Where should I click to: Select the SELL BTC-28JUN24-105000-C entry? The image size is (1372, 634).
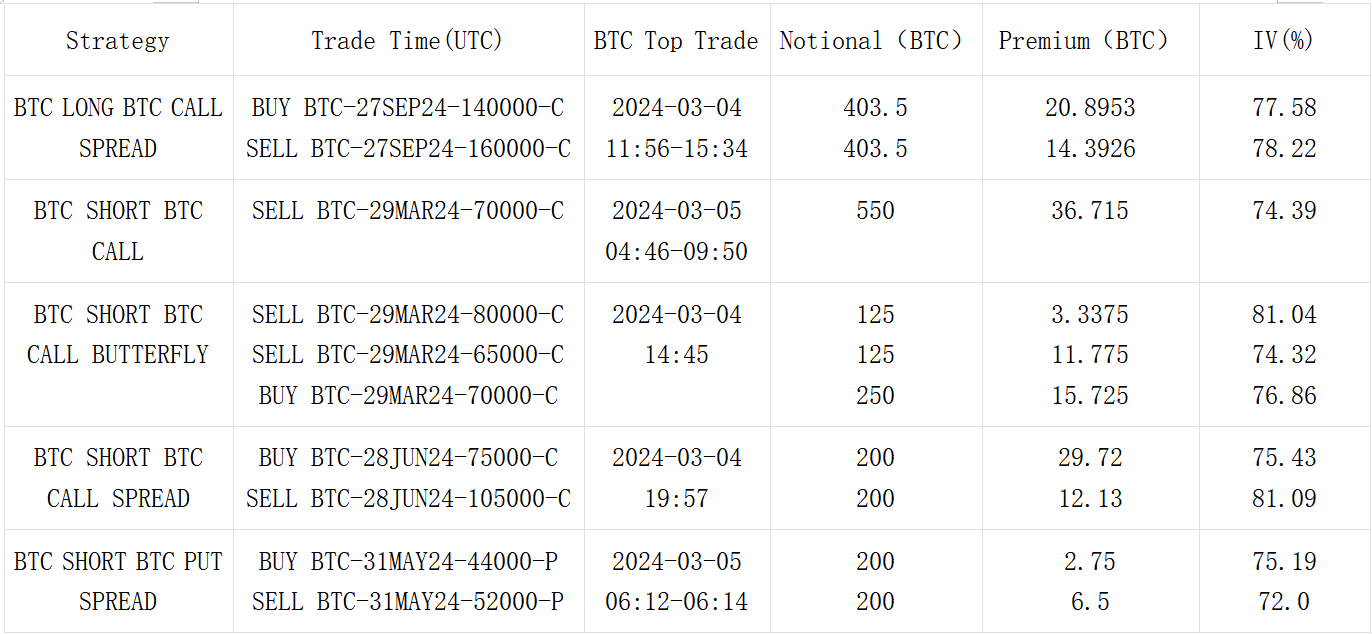tap(408, 499)
